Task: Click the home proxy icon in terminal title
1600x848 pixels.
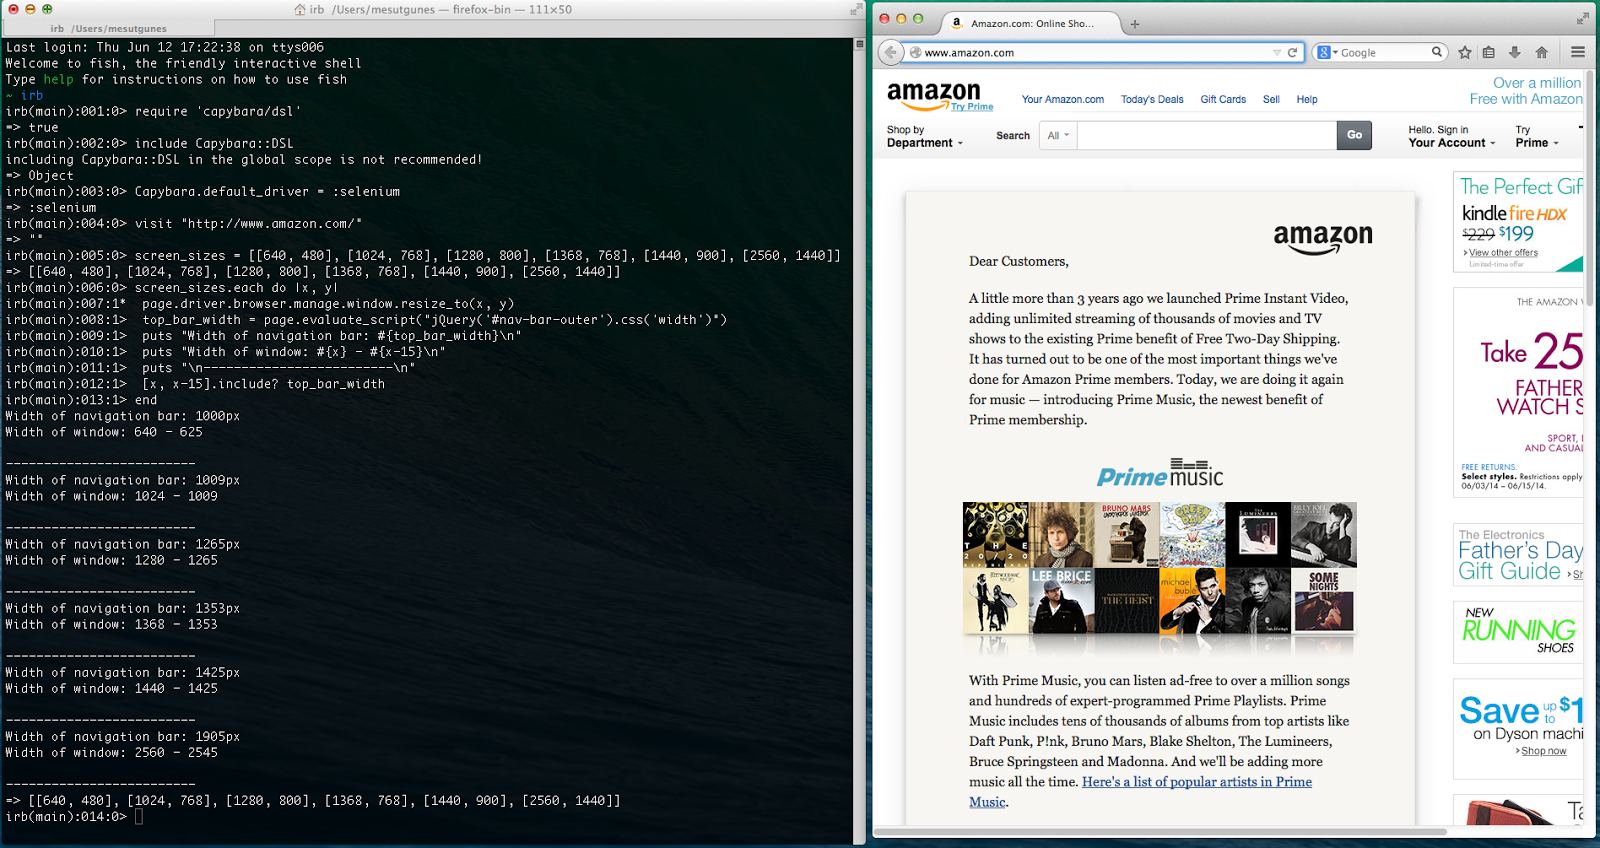Action: (300, 9)
